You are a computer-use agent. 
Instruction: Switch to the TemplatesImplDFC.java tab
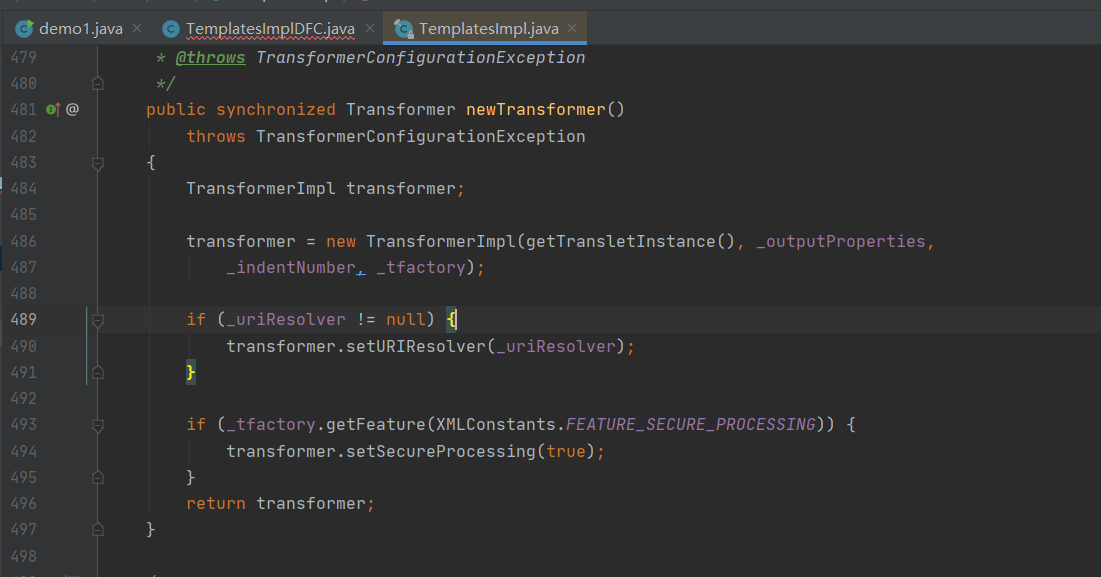tap(270, 29)
